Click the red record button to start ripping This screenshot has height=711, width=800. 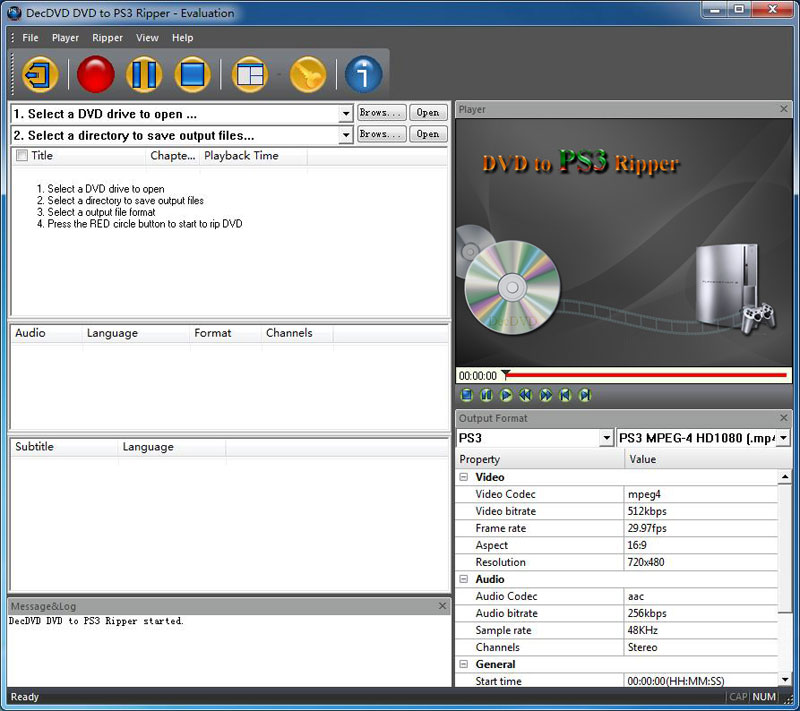[95, 74]
